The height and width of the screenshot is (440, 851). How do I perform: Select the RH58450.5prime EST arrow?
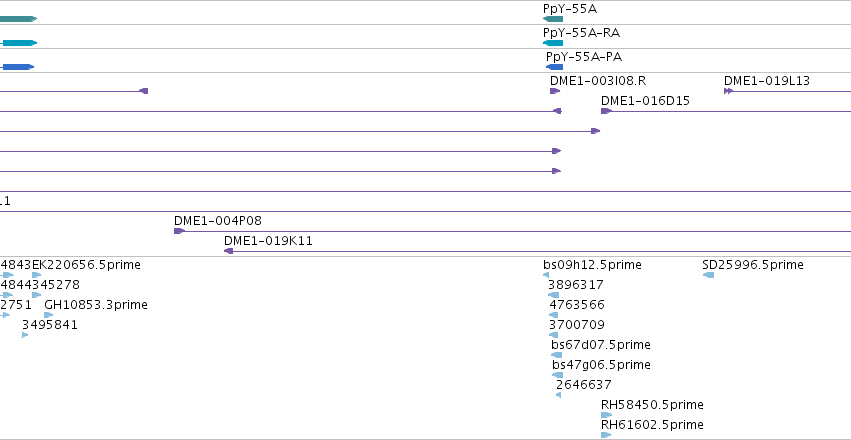(x=606, y=415)
